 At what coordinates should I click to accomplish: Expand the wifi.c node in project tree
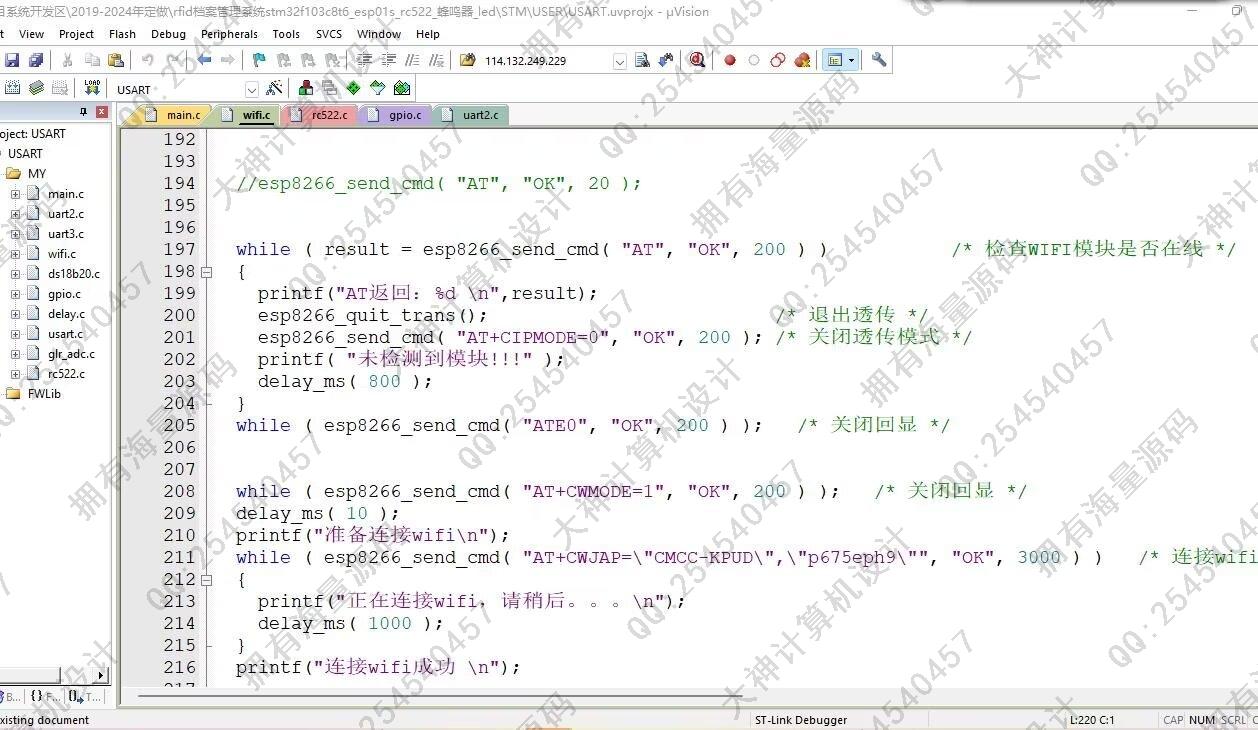coord(15,254)
